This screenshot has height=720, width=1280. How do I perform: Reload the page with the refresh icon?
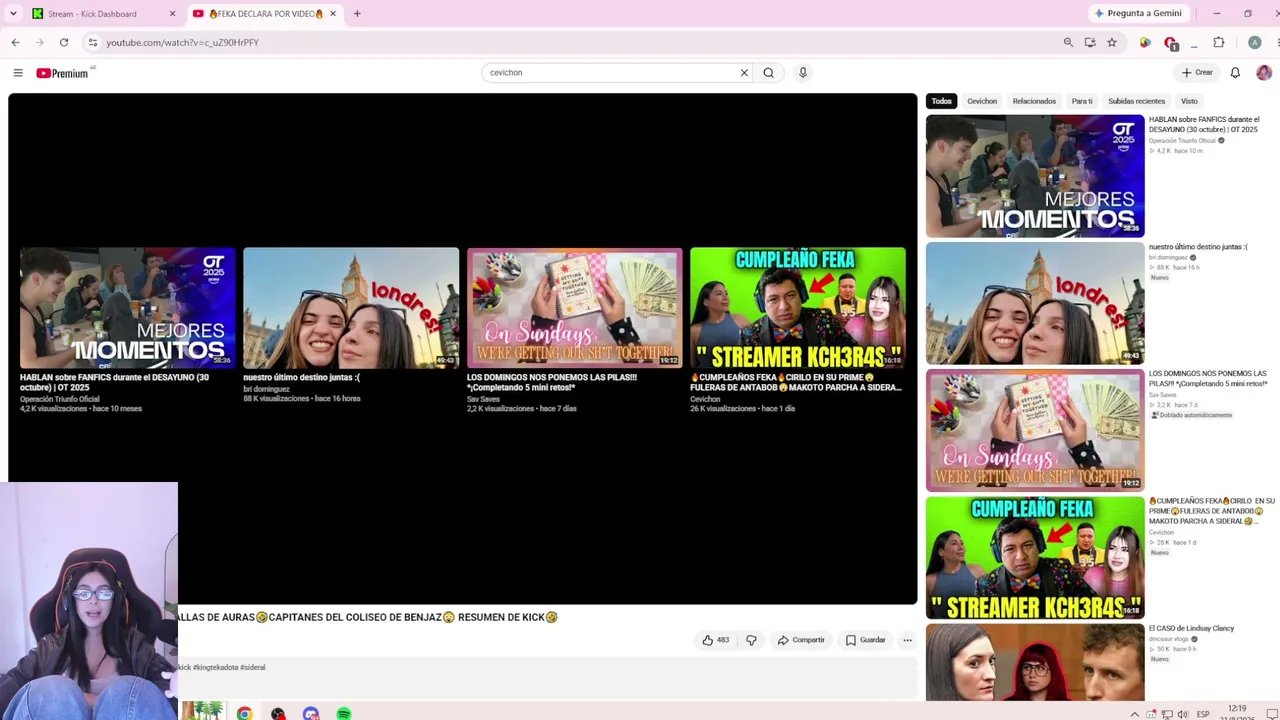point(64,42)
